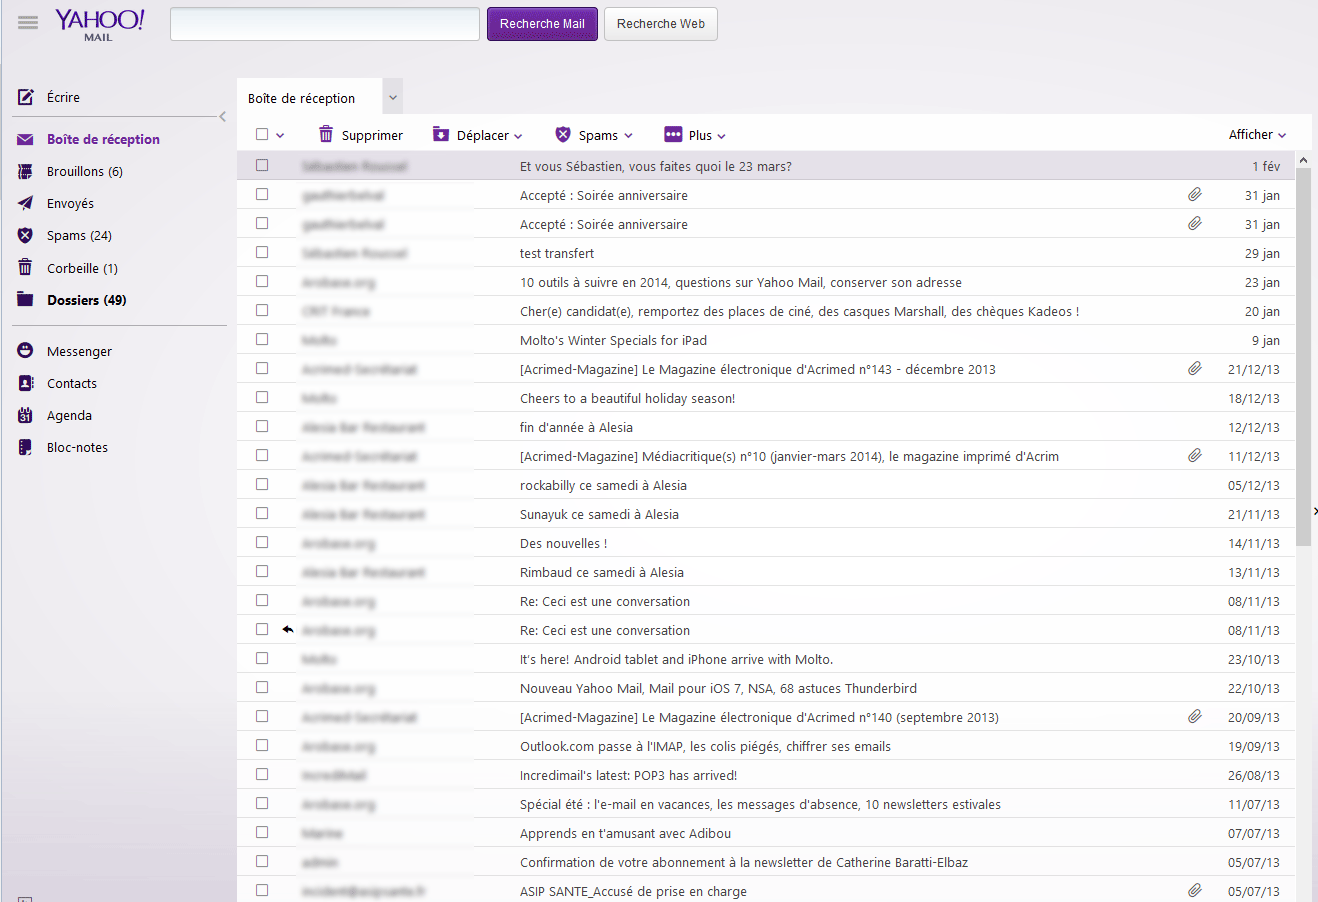Click the Spams shield icon in toolbar
Image resolution: width=1318 pixels, height=902 pixels.
563,134
